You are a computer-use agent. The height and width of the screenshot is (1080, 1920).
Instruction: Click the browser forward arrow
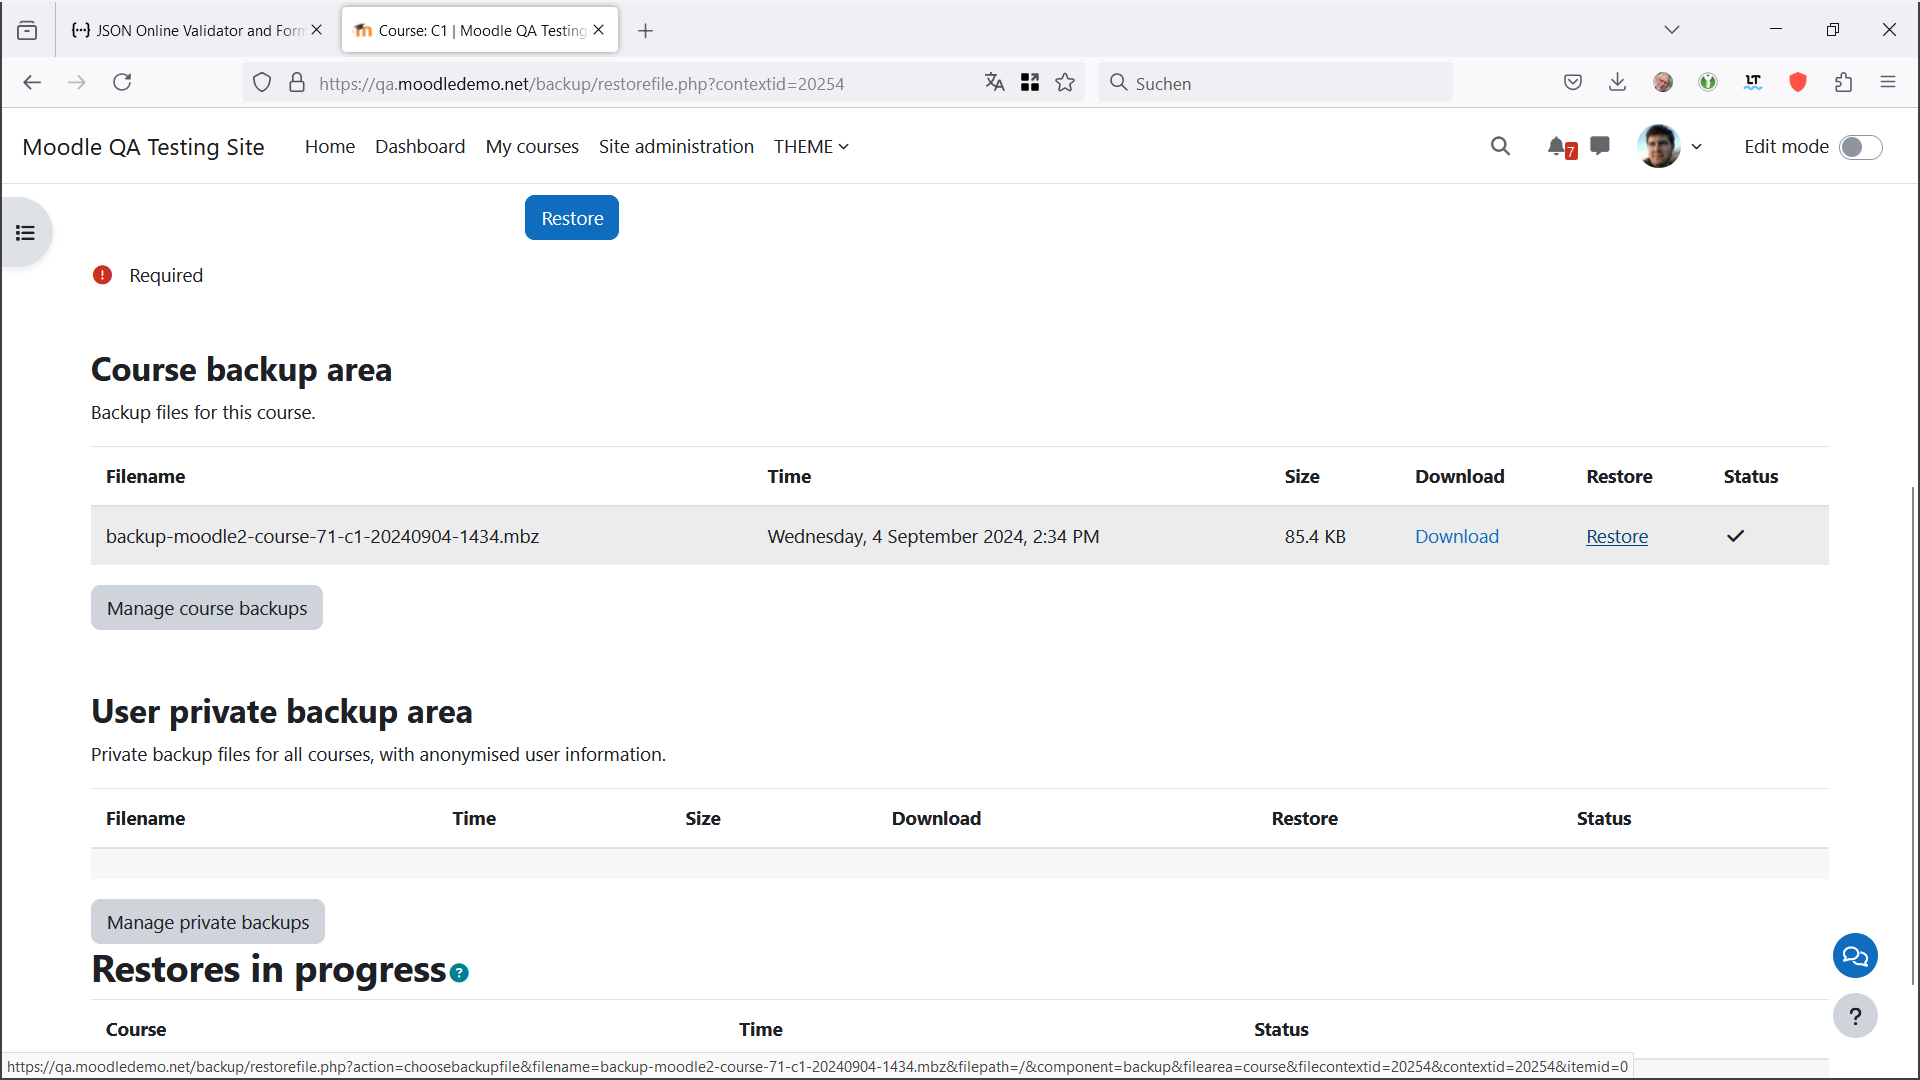point(77,83)
